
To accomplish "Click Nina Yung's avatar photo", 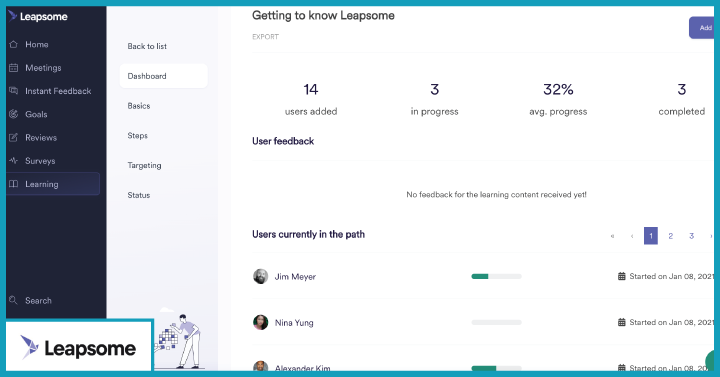I will pos(260,322).
